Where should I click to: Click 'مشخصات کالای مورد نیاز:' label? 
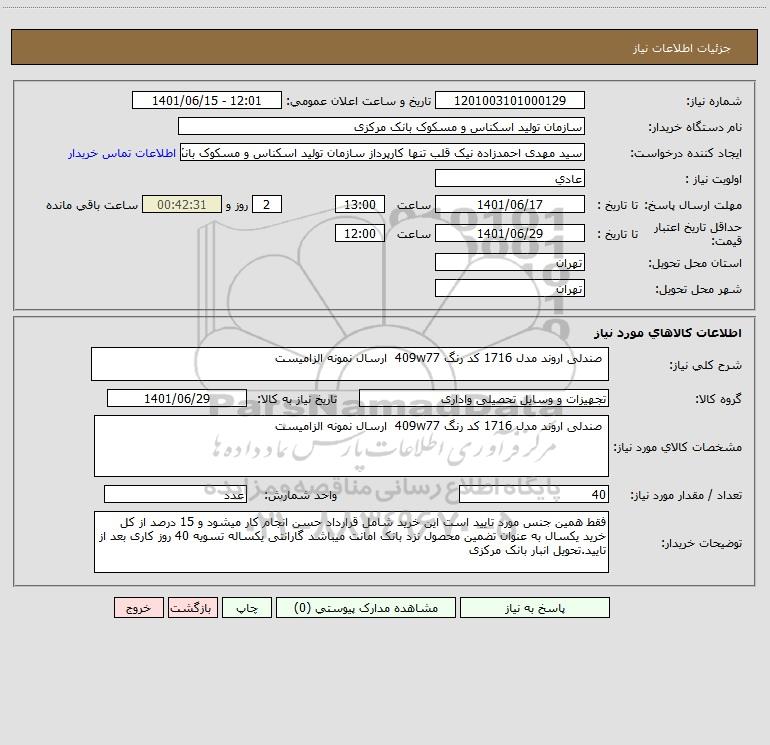click(678, 447)
